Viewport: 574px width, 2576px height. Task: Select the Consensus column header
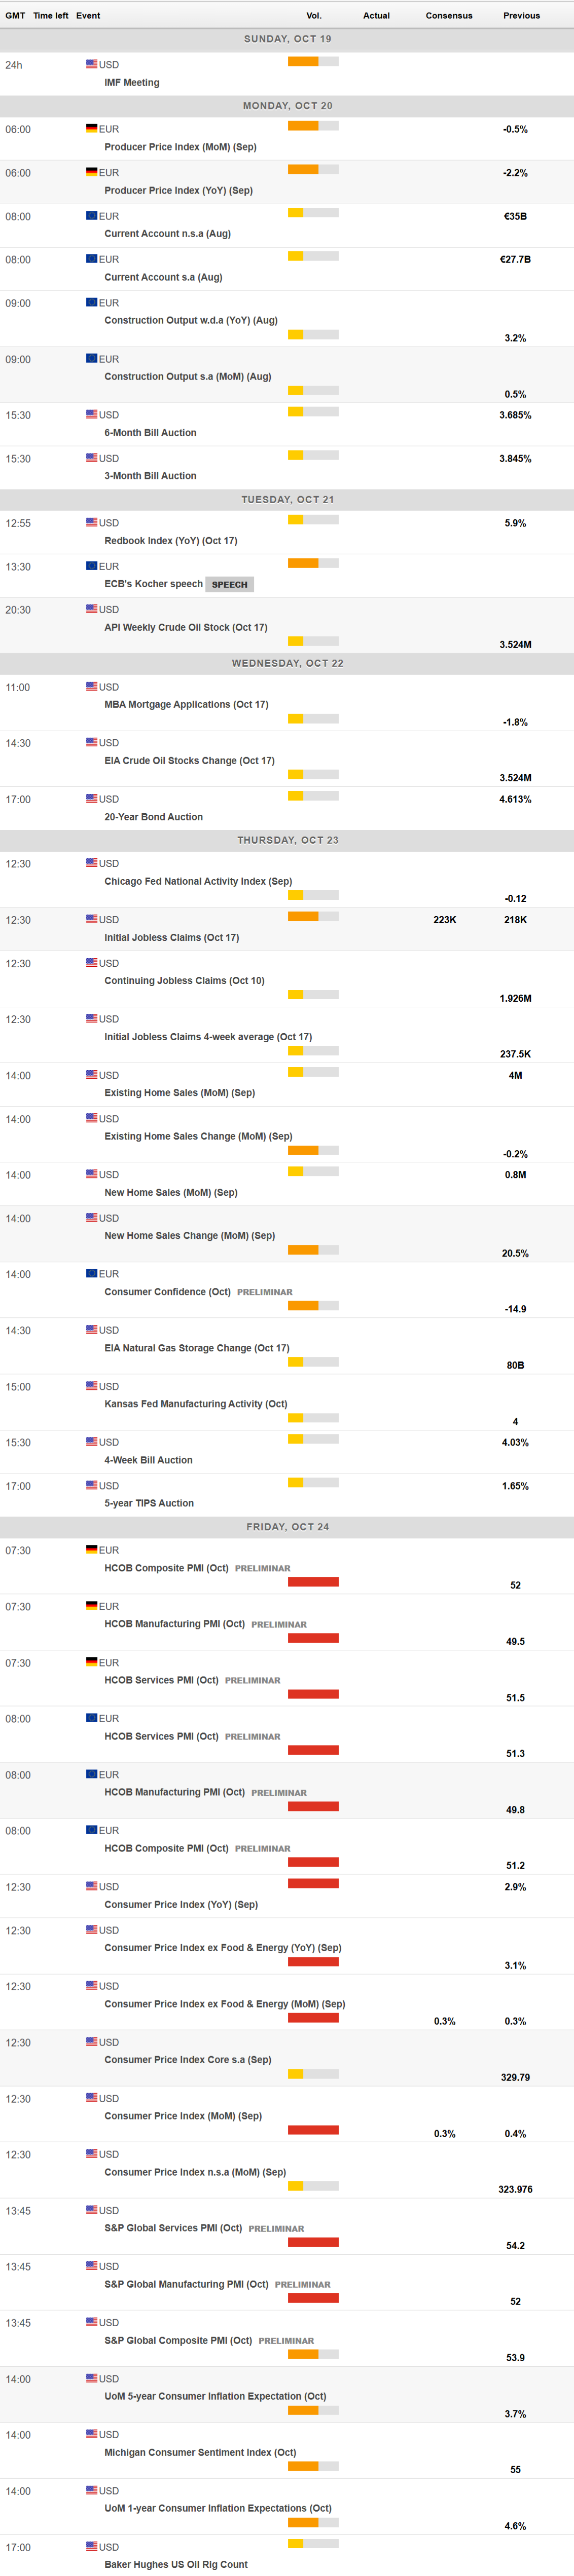449,16
